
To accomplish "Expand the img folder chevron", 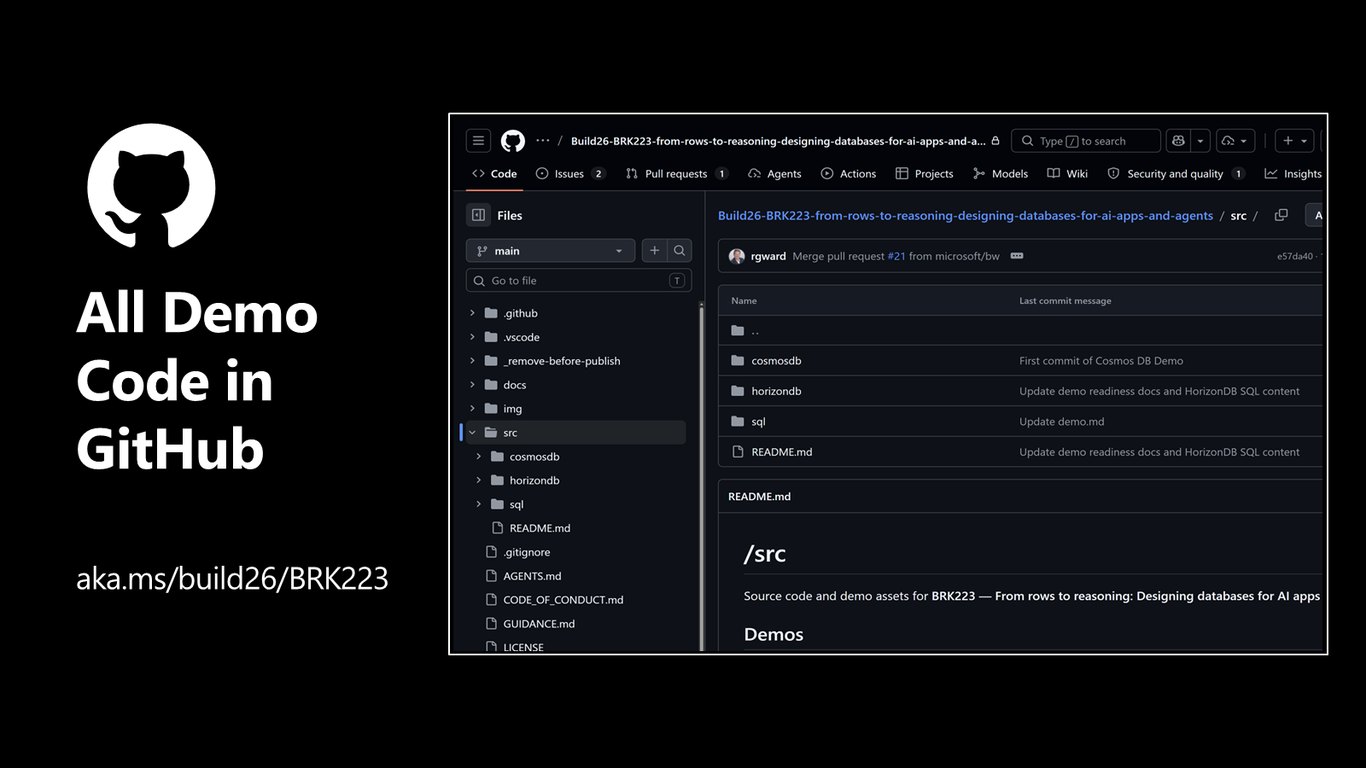I will (472, 409).
